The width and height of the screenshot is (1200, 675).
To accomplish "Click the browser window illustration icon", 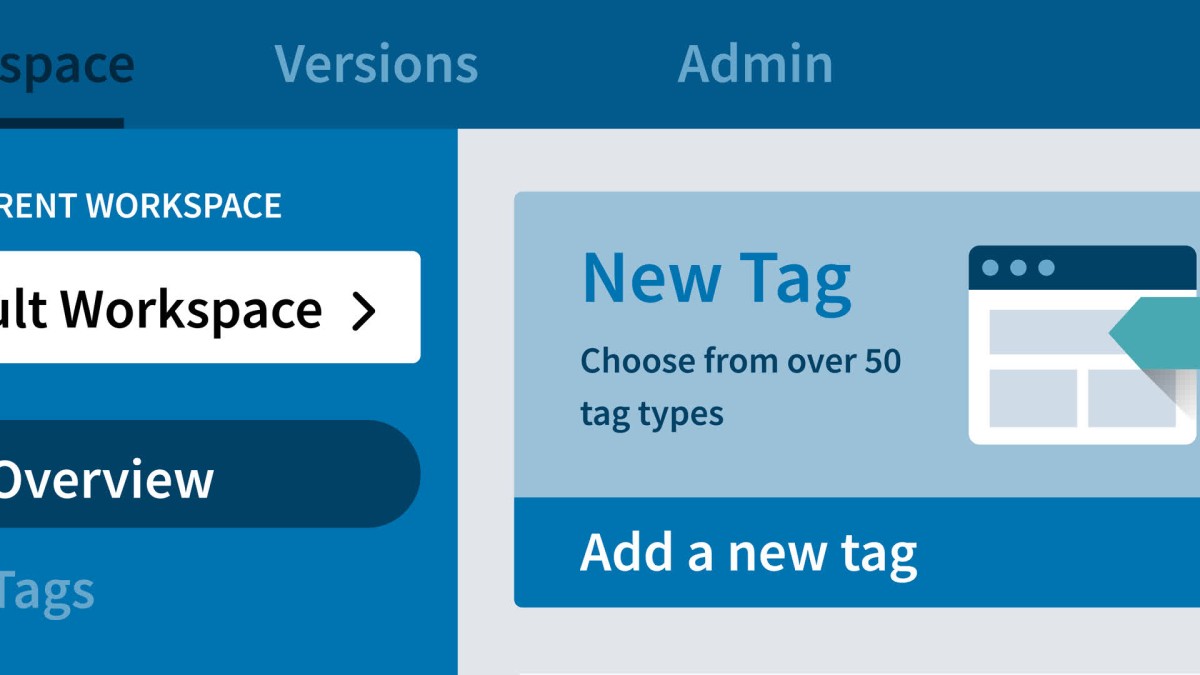I will [x=1084, y=345].
